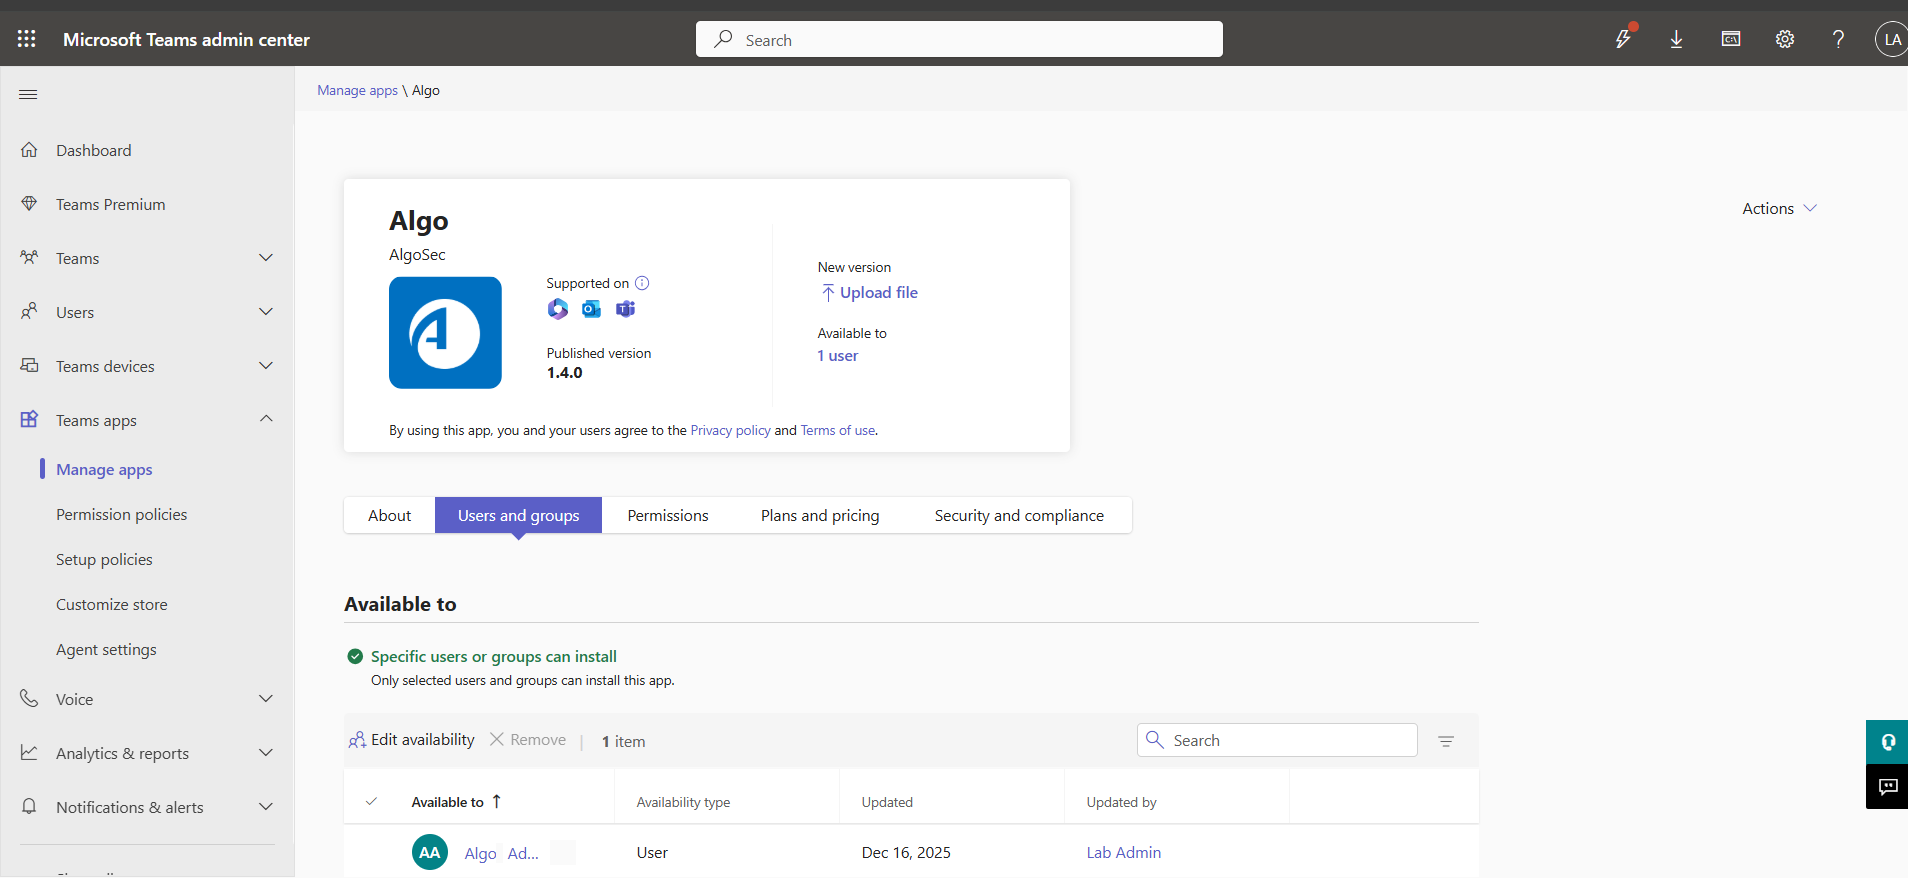This screenshot has height=878, width=1908.
Task: Expand the Voice navigation section
Action: coord(265,699)
